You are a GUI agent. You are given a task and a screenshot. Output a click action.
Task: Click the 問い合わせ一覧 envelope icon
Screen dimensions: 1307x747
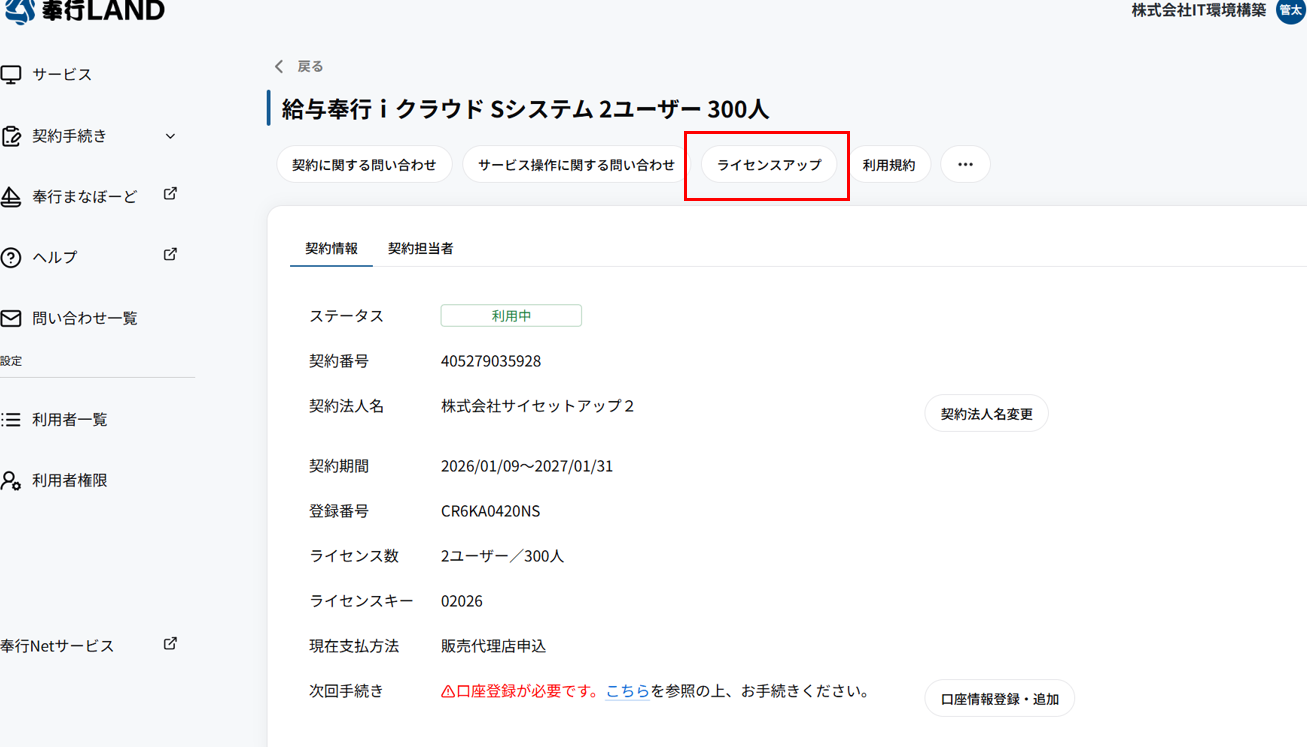(12, 317)
